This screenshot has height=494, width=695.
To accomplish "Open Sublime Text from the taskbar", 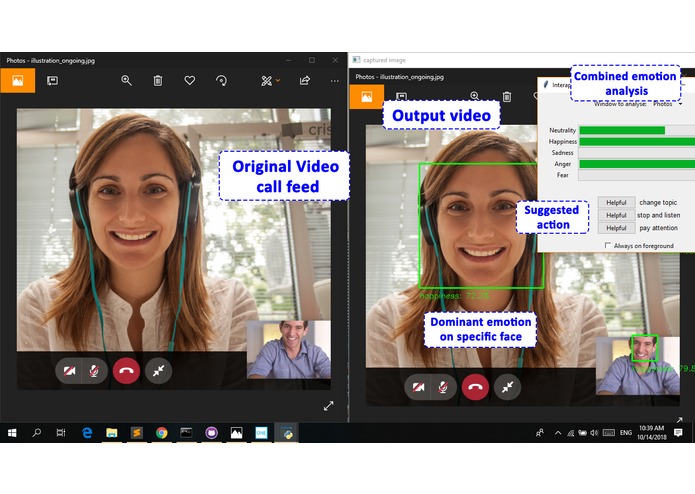I will click(137, 433).
